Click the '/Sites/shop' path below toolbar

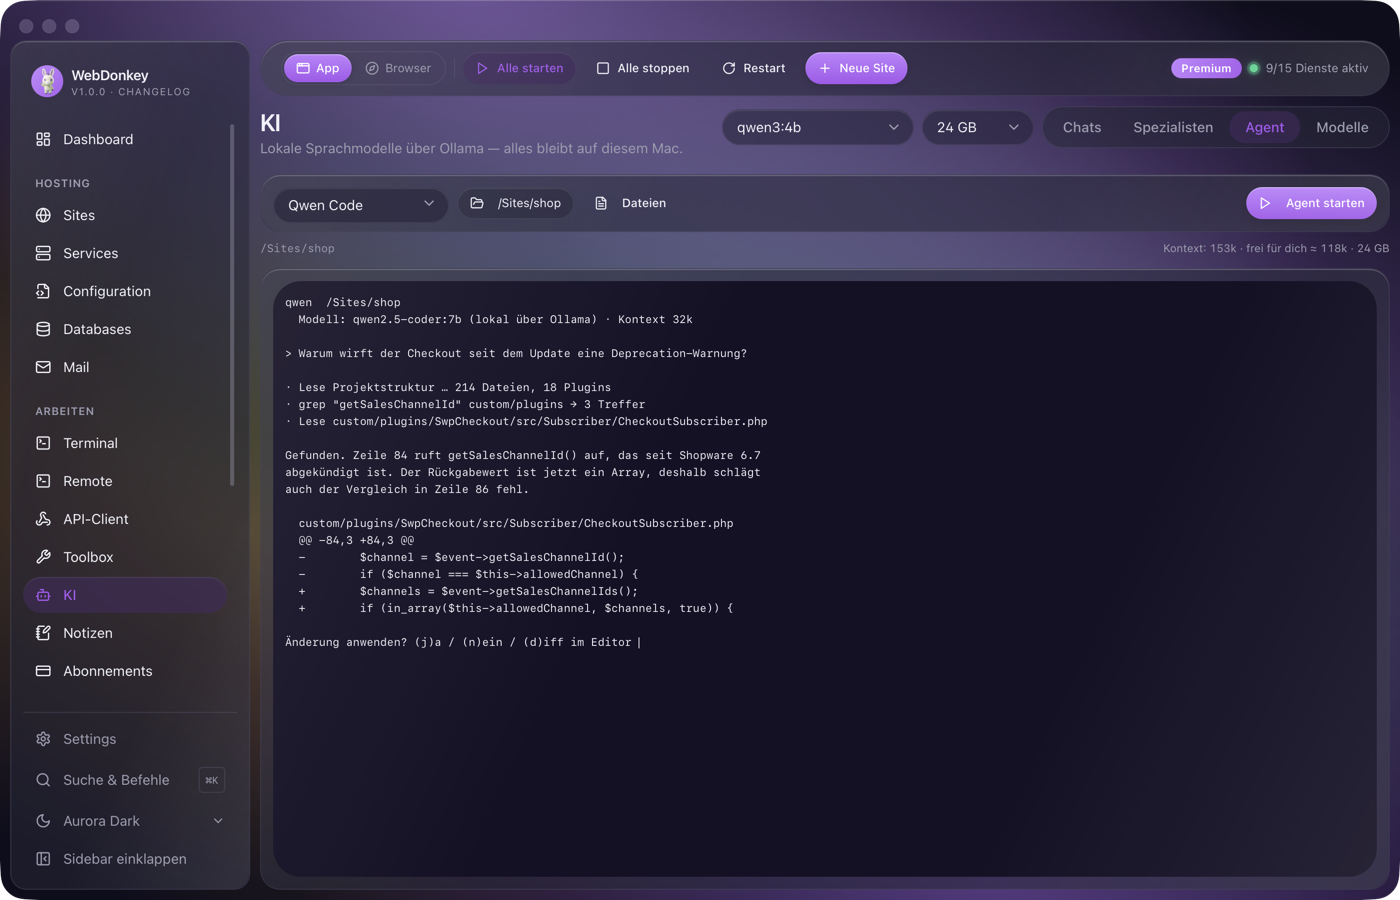(298, 248)
